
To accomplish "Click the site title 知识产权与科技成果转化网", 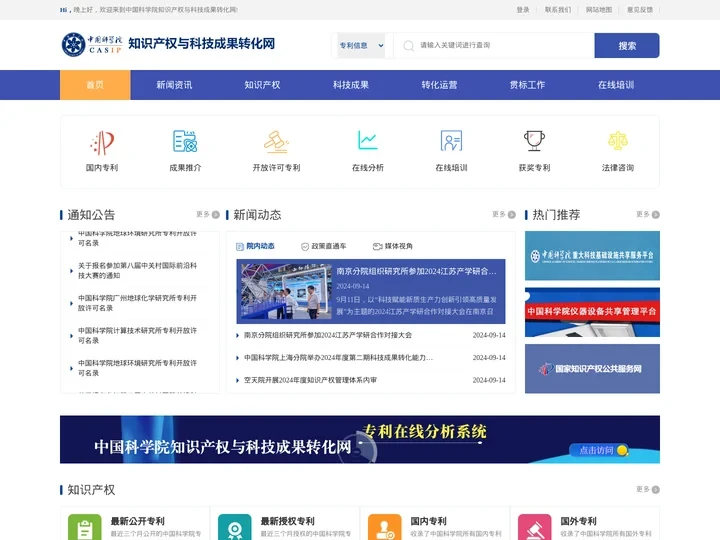I will click(202, 44).
